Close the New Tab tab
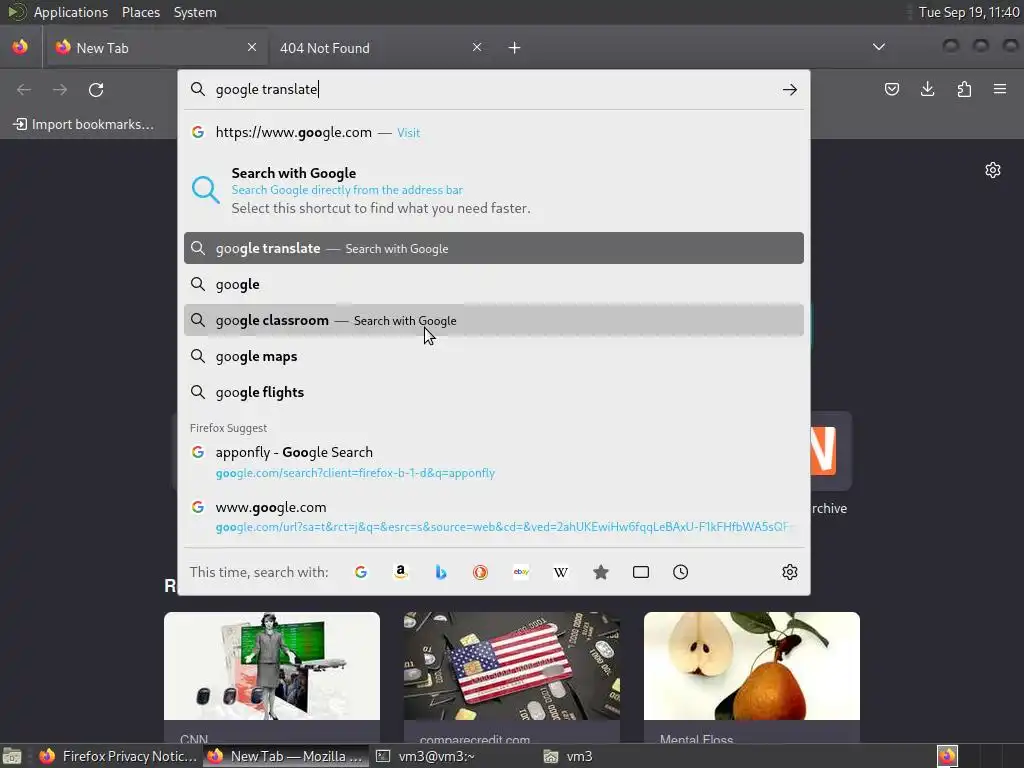 click(251, 47)
